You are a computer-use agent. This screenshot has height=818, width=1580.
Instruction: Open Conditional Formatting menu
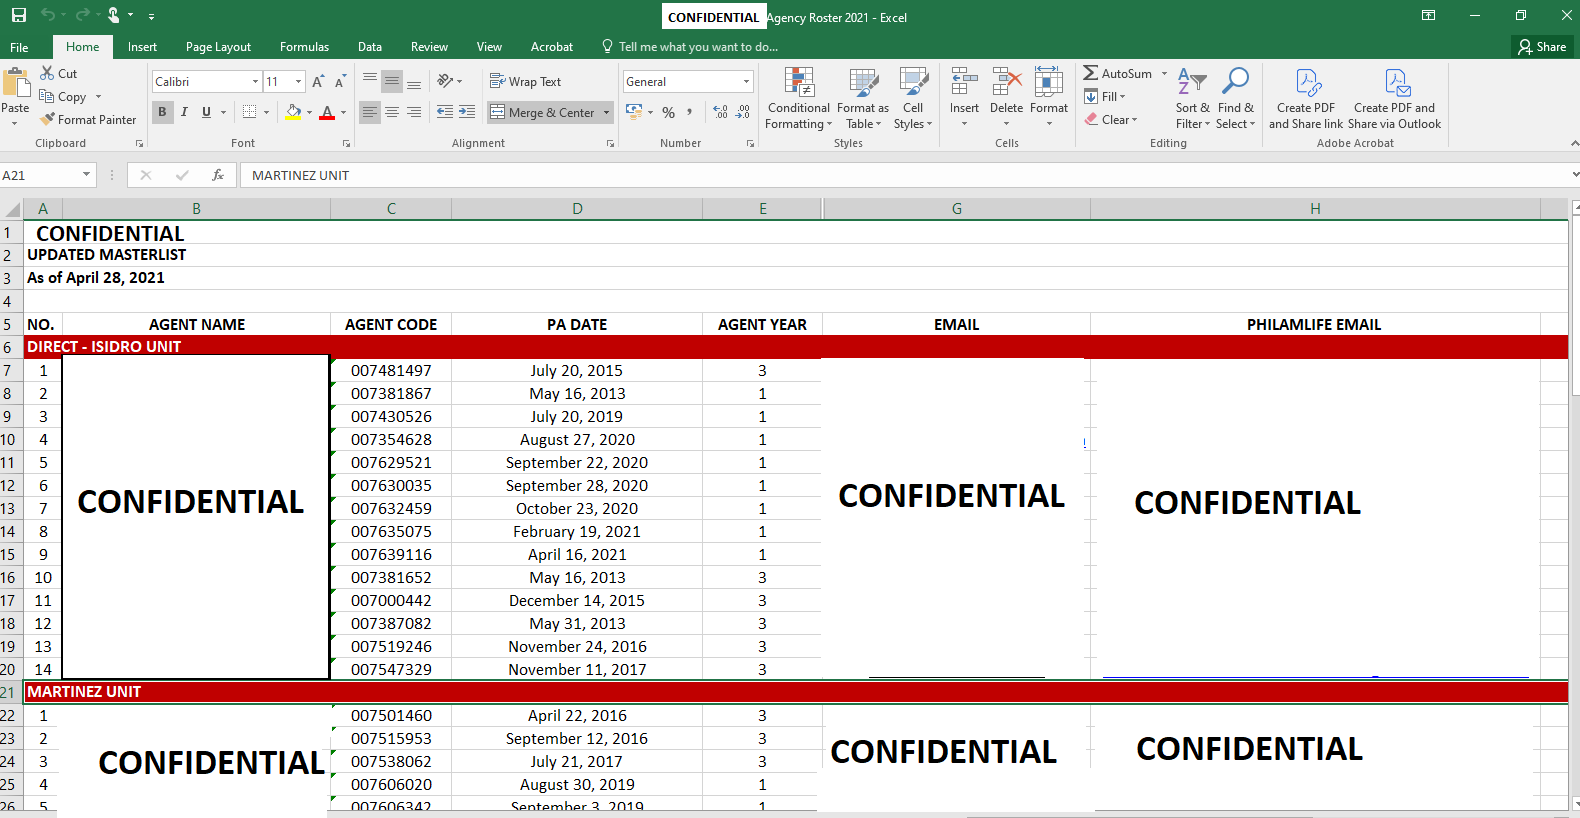pyautogui.click(x=798, y=98)
